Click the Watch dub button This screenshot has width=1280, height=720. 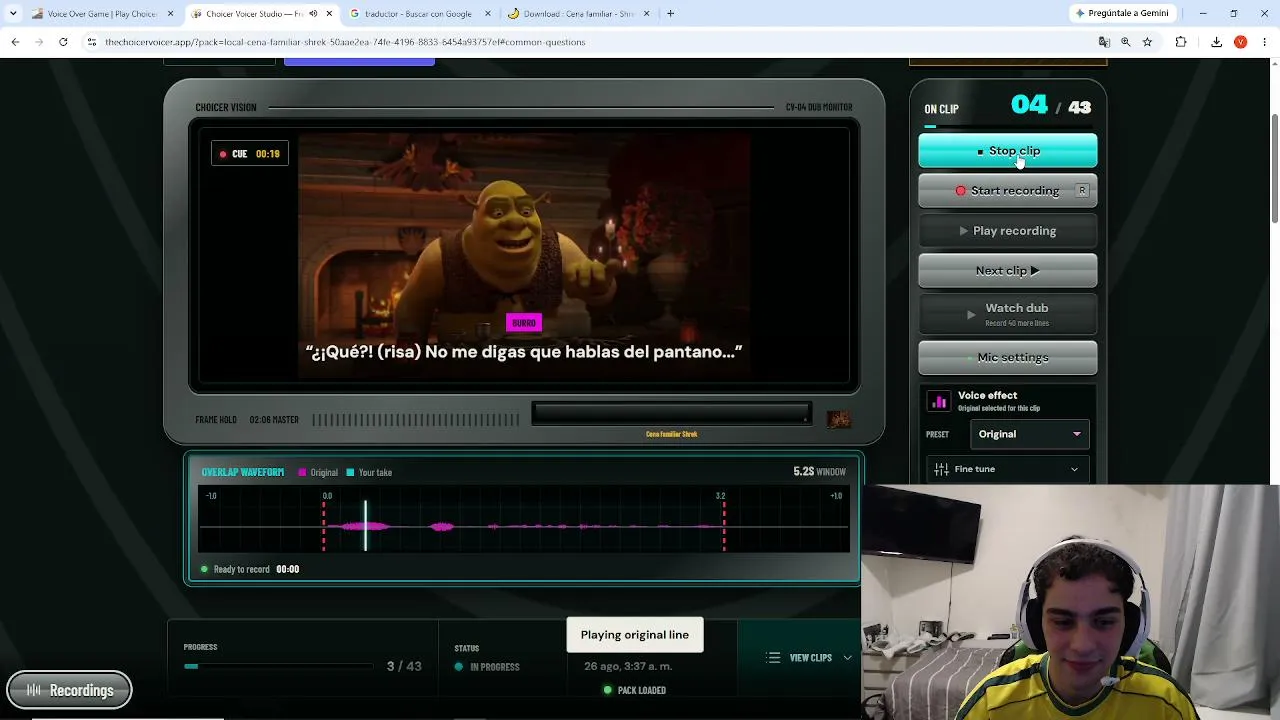[x=1007, y=314]
